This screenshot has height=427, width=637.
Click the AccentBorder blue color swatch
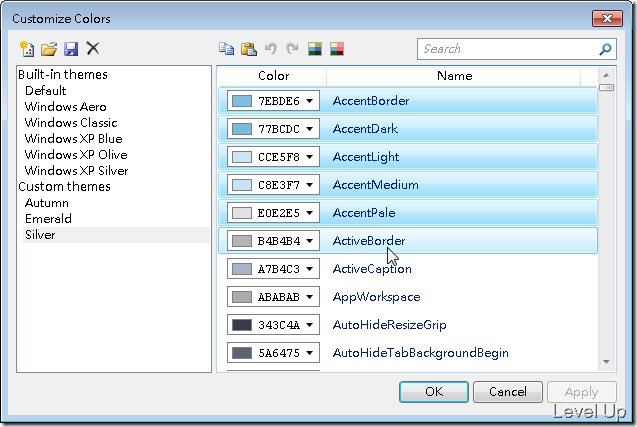242,101
